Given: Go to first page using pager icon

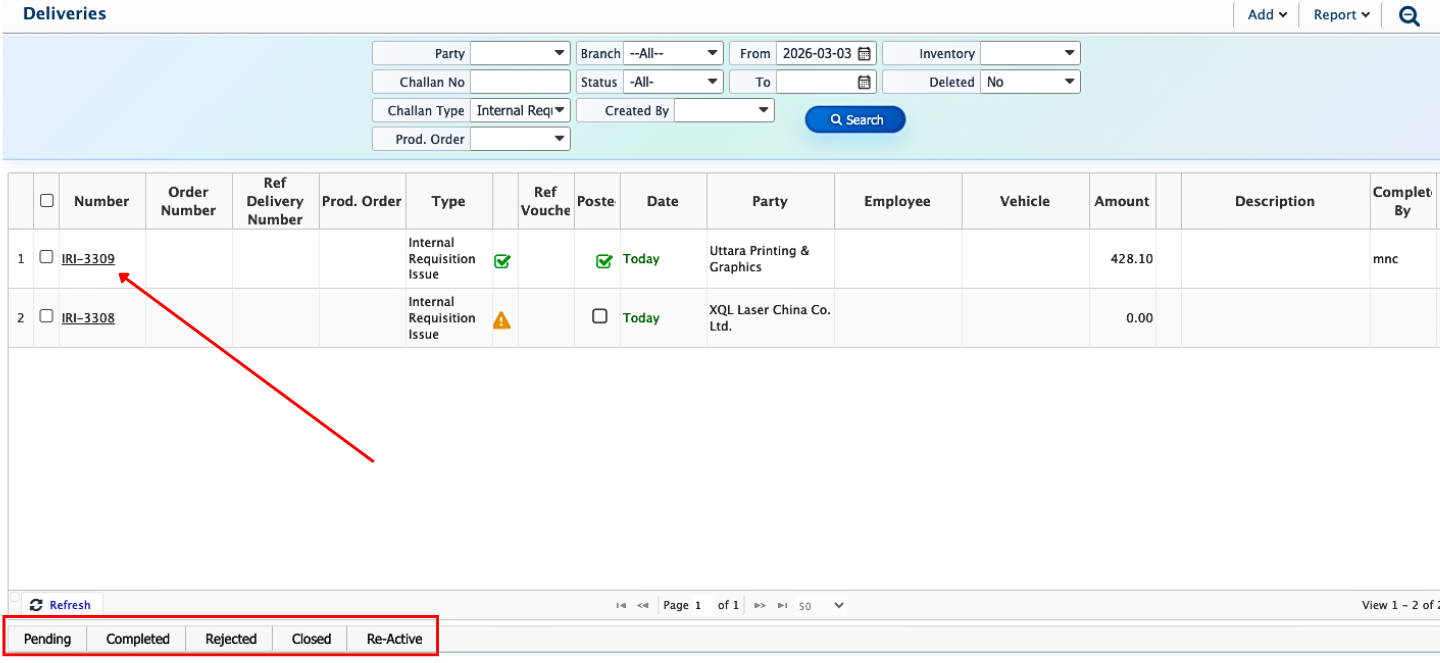Looking at the screenshot, I should pyautogui.click(x=621, y=605).
